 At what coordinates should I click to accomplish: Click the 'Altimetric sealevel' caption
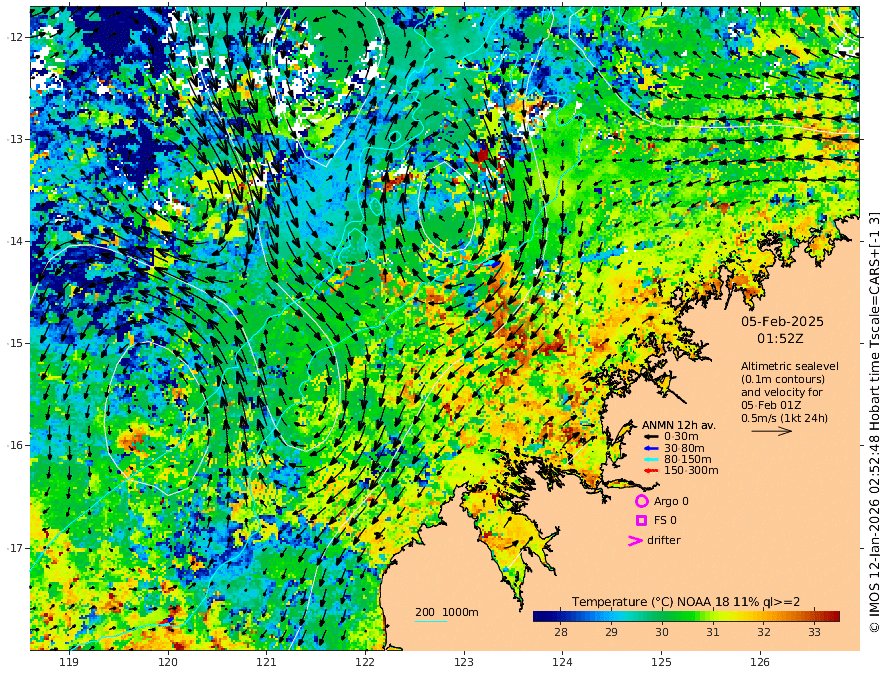[x=790, y=366]
